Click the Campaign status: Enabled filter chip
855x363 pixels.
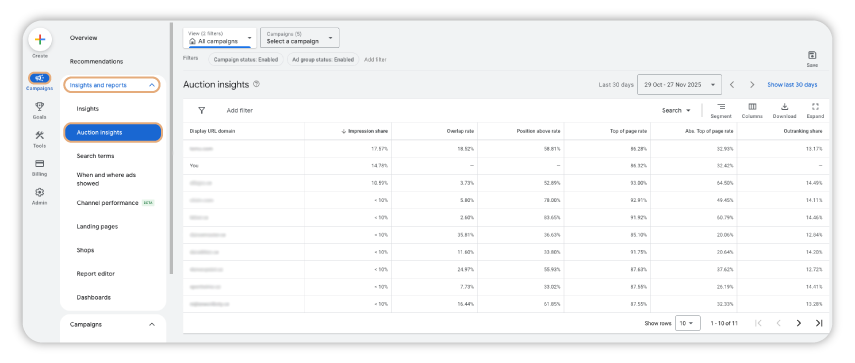[x=246, y=59]
